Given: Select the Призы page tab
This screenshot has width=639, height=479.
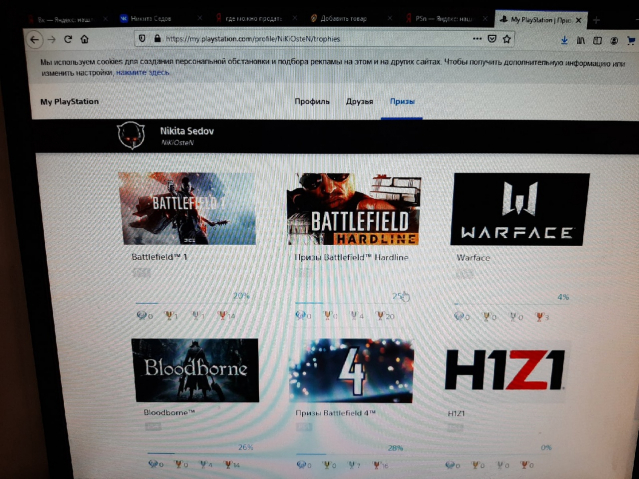Looking at the screenshot, I should coord(402,102).
